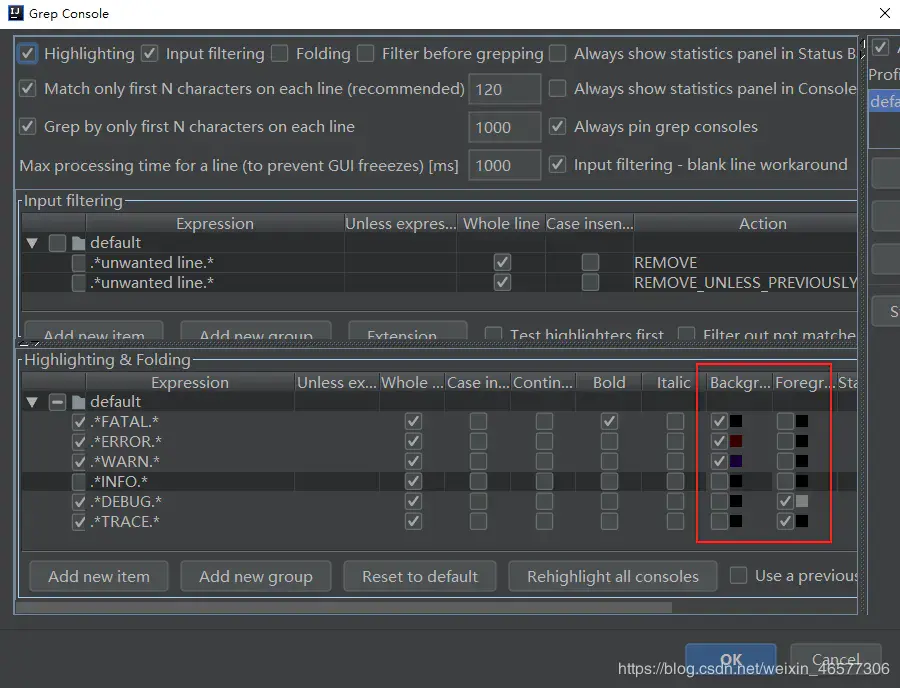Viewport: 900px width, 688px height.
Task: Click Add new item in Highlighting section
Action: click(99, 576)
